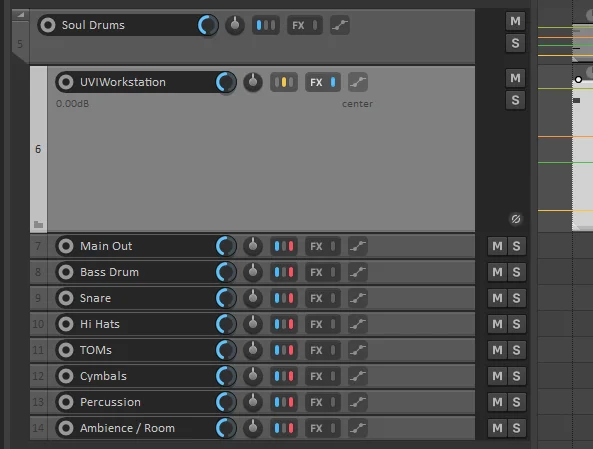
Task: Click the Snare volume knob
Action: 226,298
